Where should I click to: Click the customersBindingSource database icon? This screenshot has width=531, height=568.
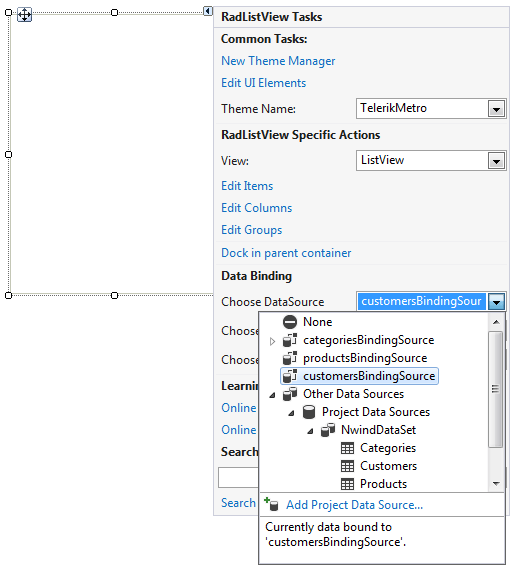290,376
